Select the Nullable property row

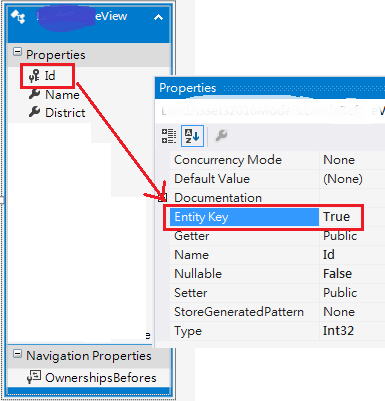278,274
